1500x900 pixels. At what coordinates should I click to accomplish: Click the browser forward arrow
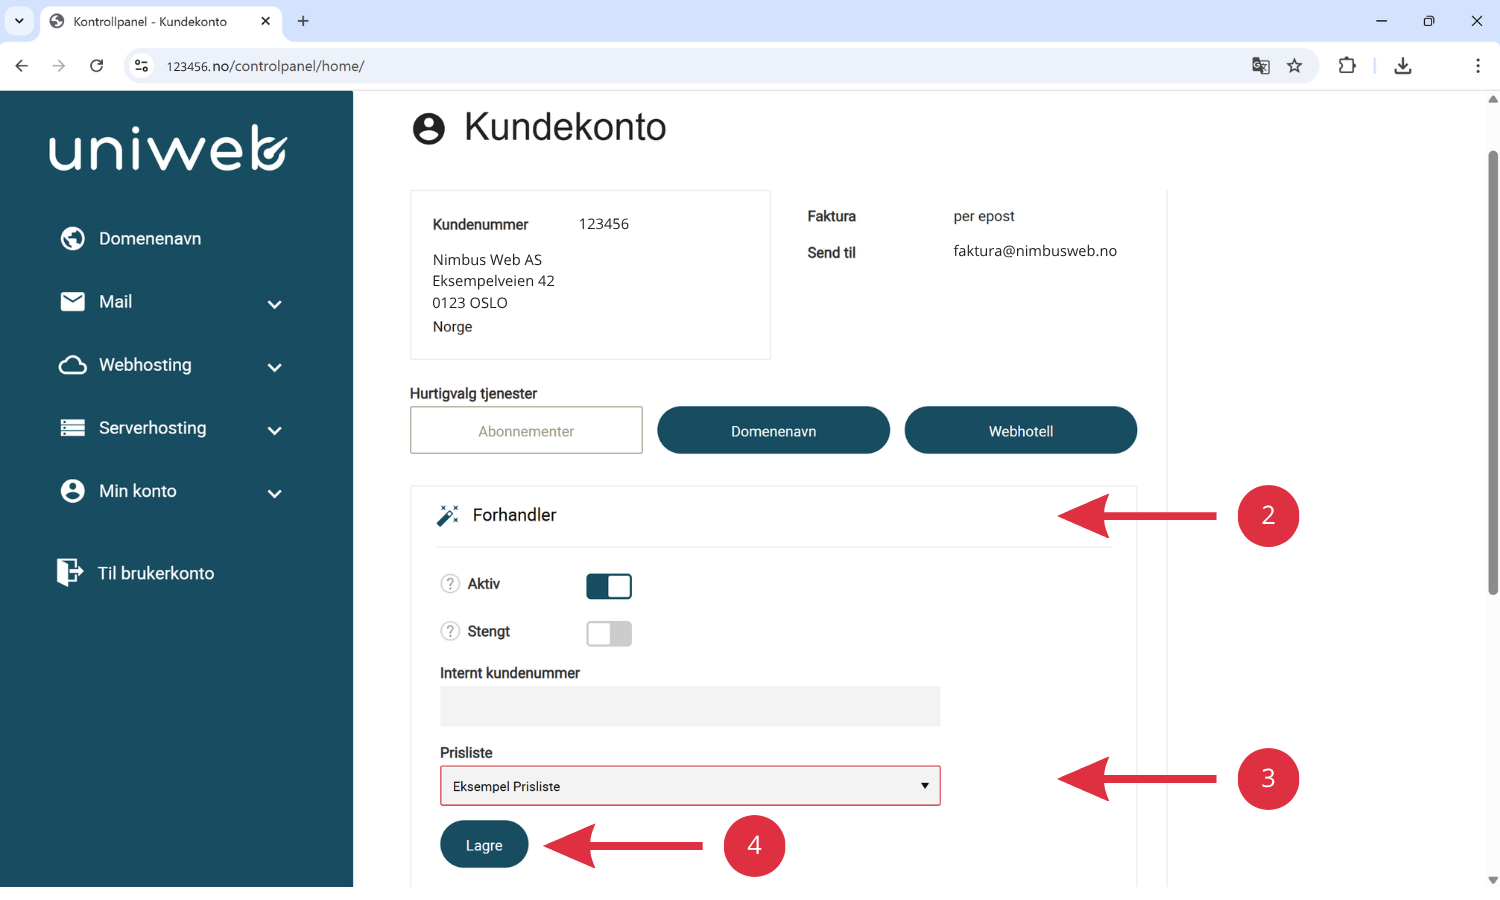coord(59,66)
